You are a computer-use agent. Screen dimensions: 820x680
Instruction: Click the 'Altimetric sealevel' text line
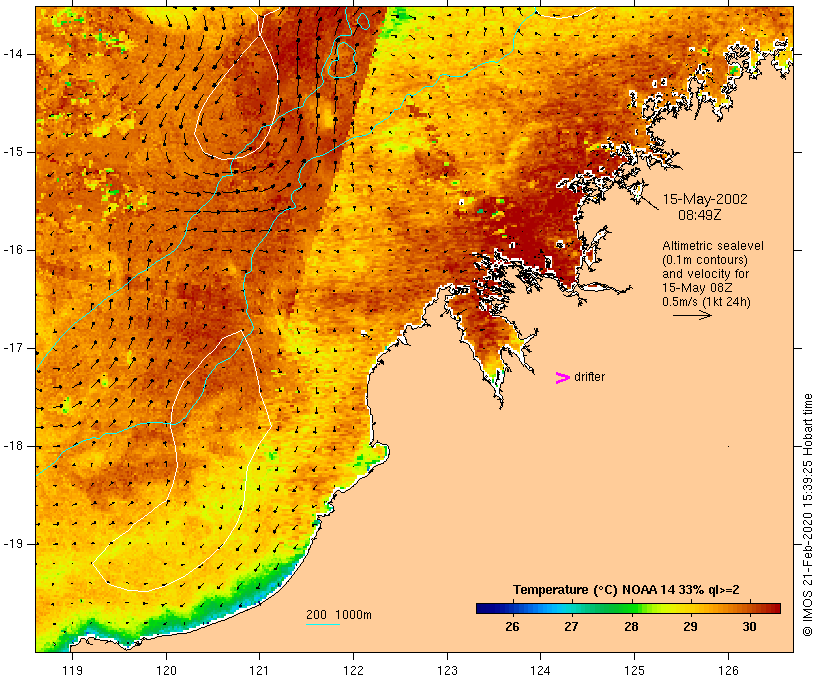[x=713, y=246]
